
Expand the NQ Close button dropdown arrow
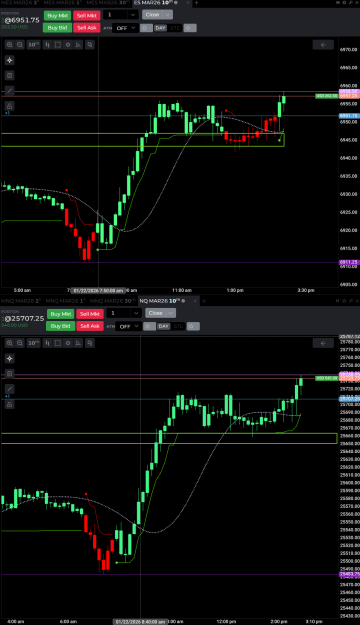click(171, 313)
